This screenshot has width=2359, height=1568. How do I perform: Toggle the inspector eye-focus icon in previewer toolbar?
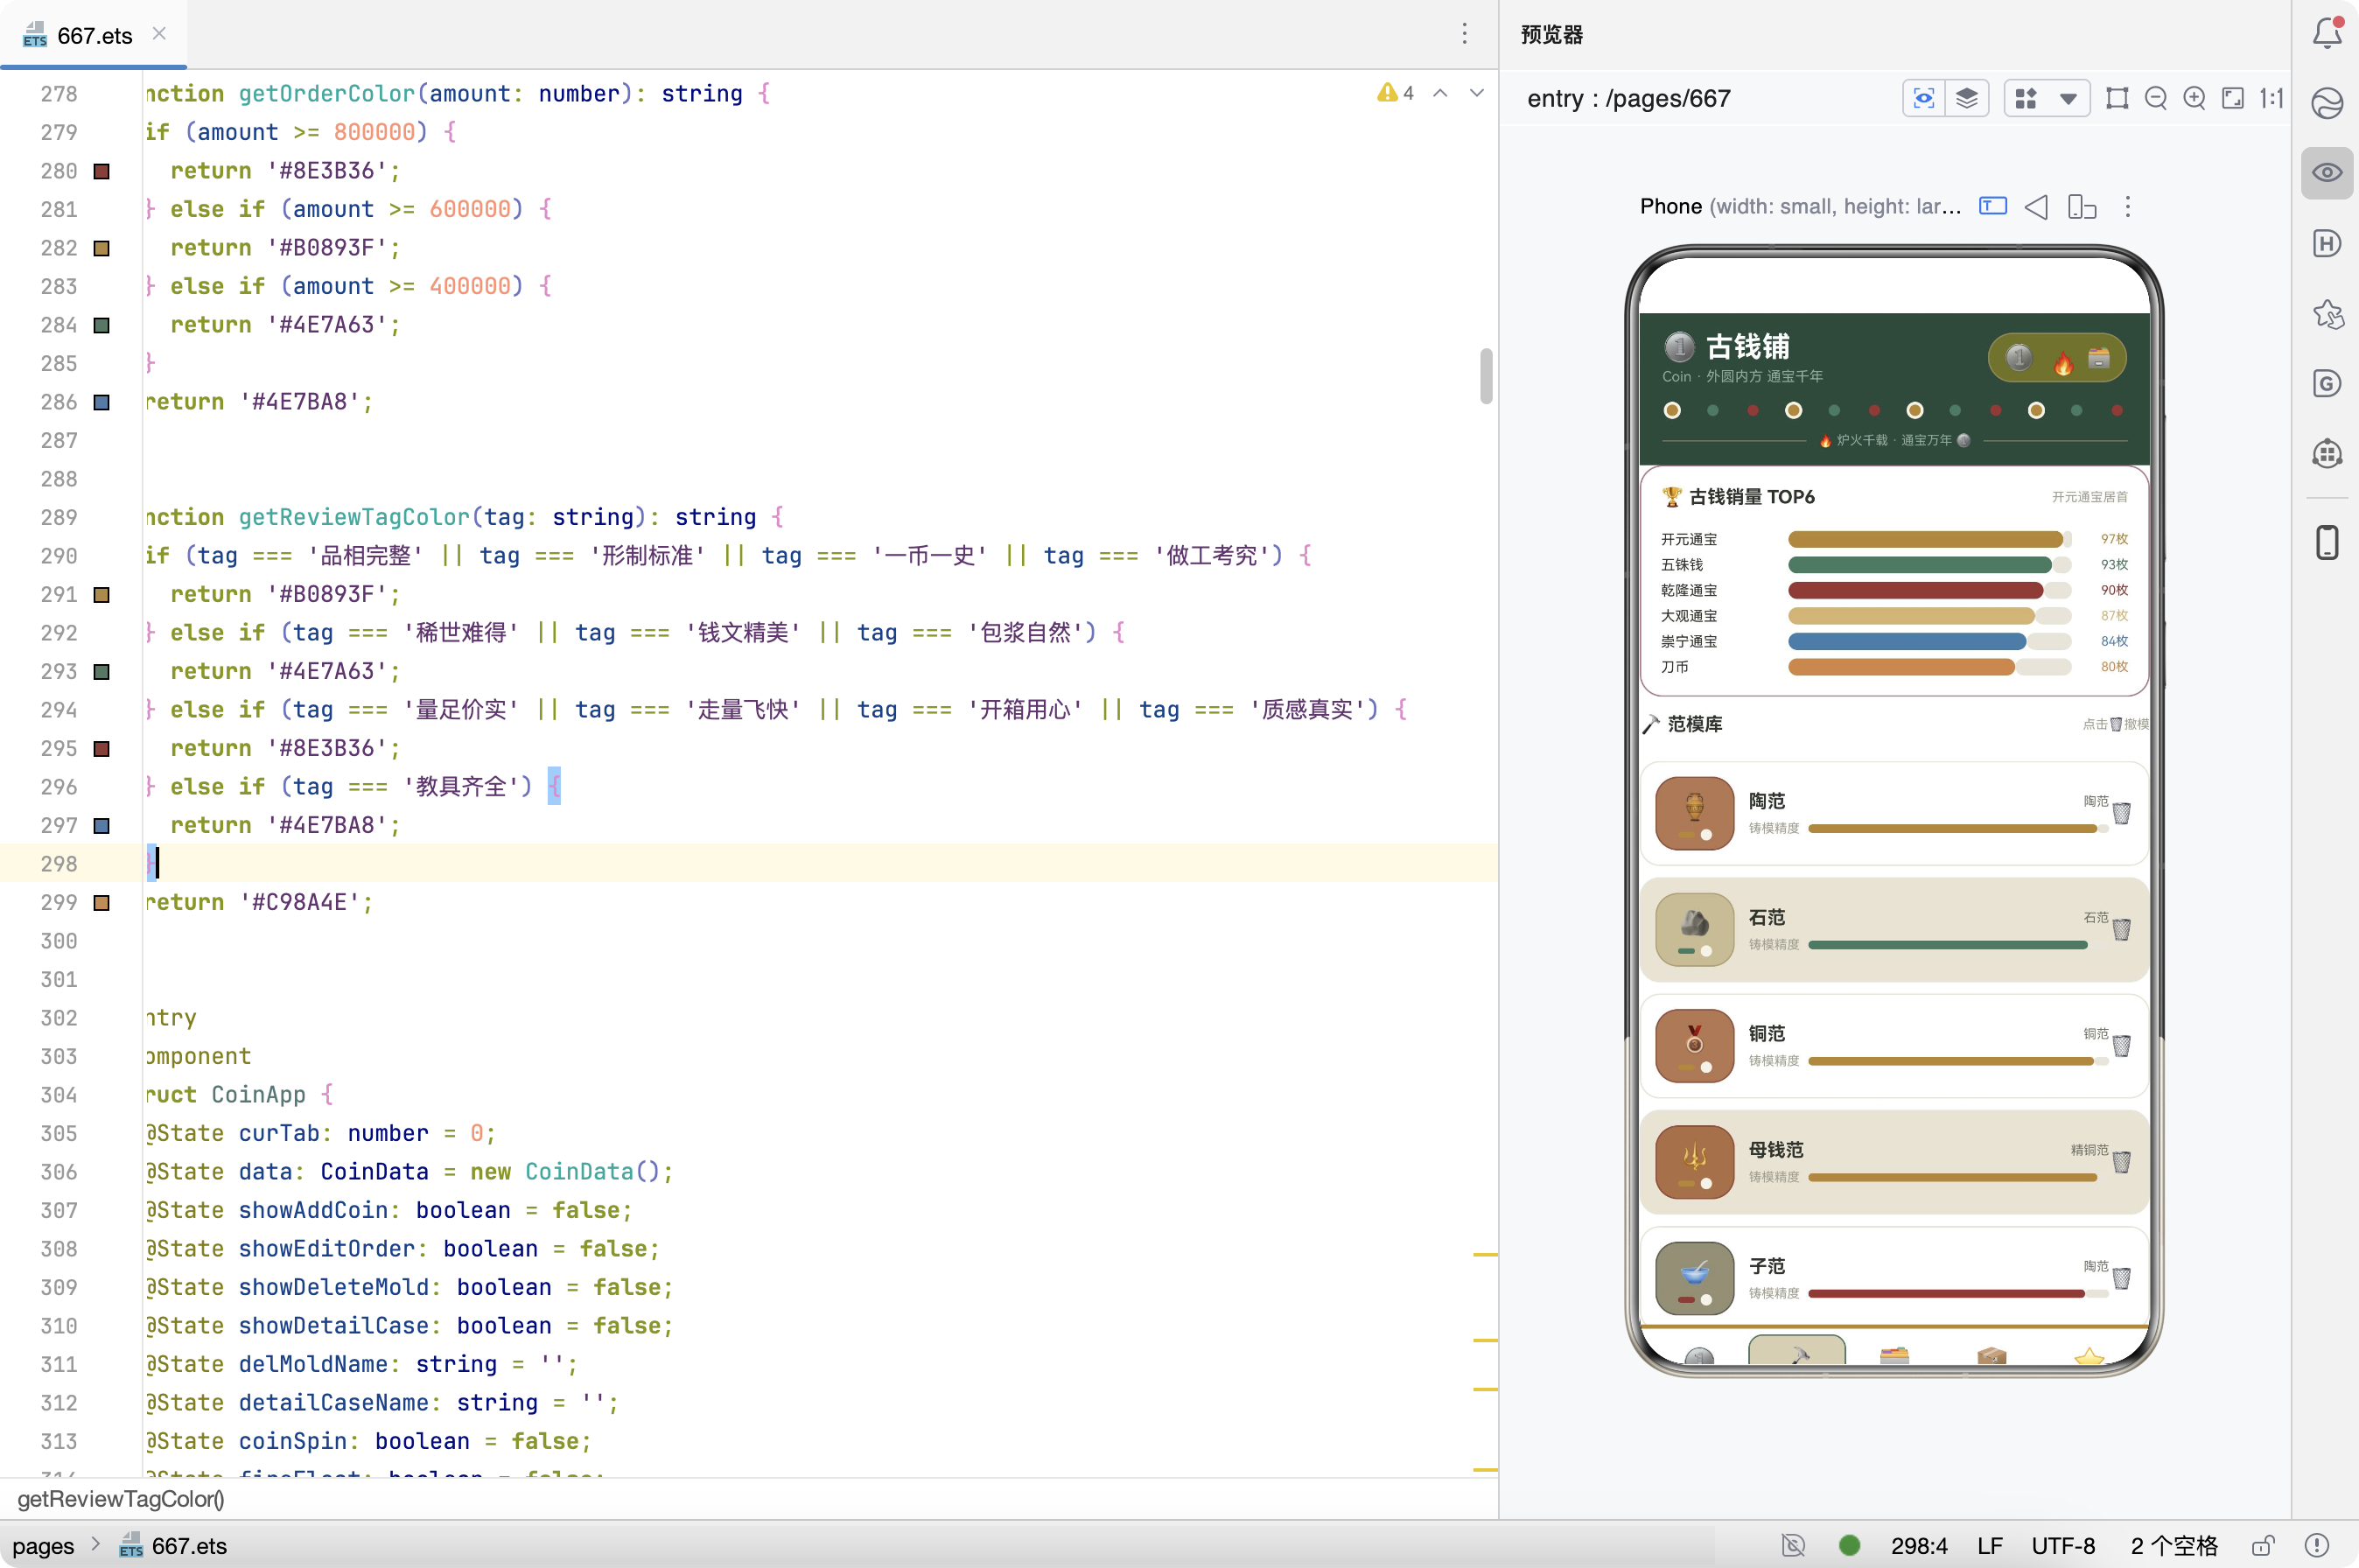(1923, 98)
